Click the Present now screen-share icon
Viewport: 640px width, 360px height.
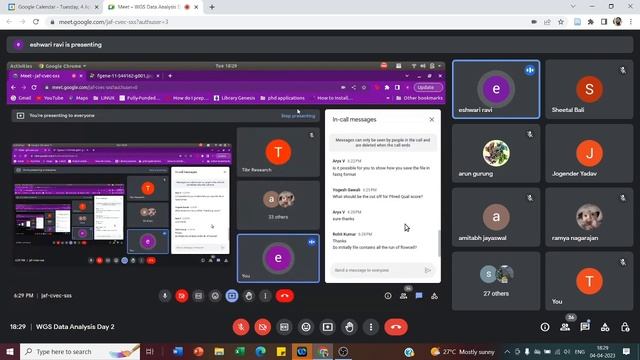click(x=327, y=327)
